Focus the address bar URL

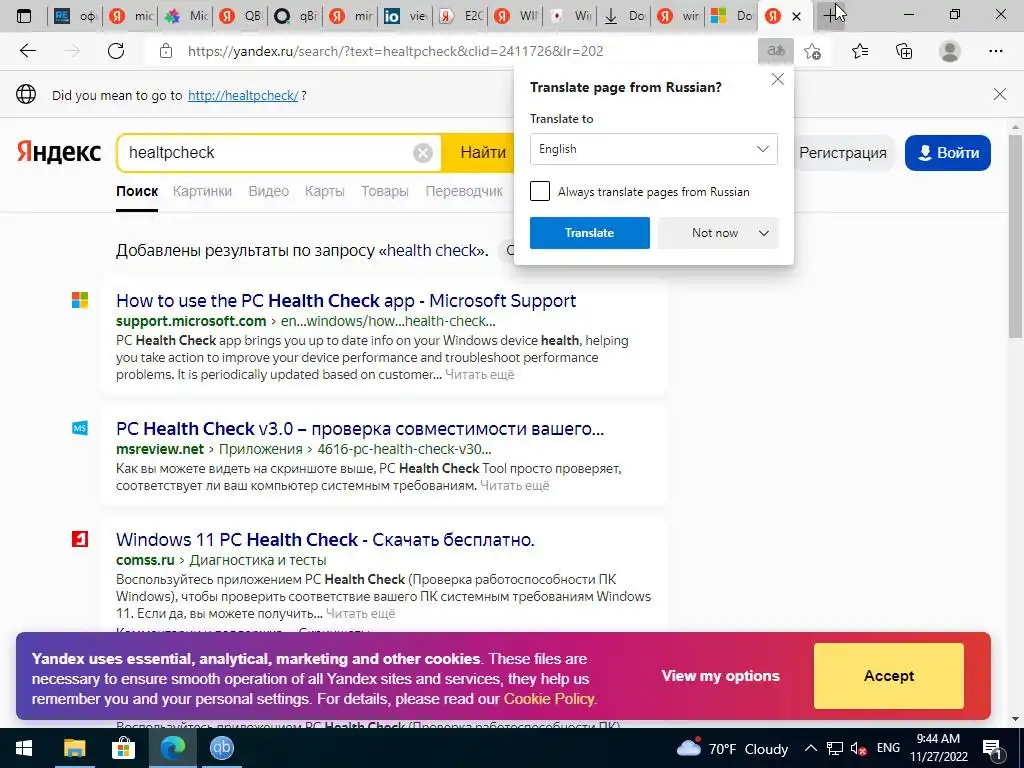(396, 51)
